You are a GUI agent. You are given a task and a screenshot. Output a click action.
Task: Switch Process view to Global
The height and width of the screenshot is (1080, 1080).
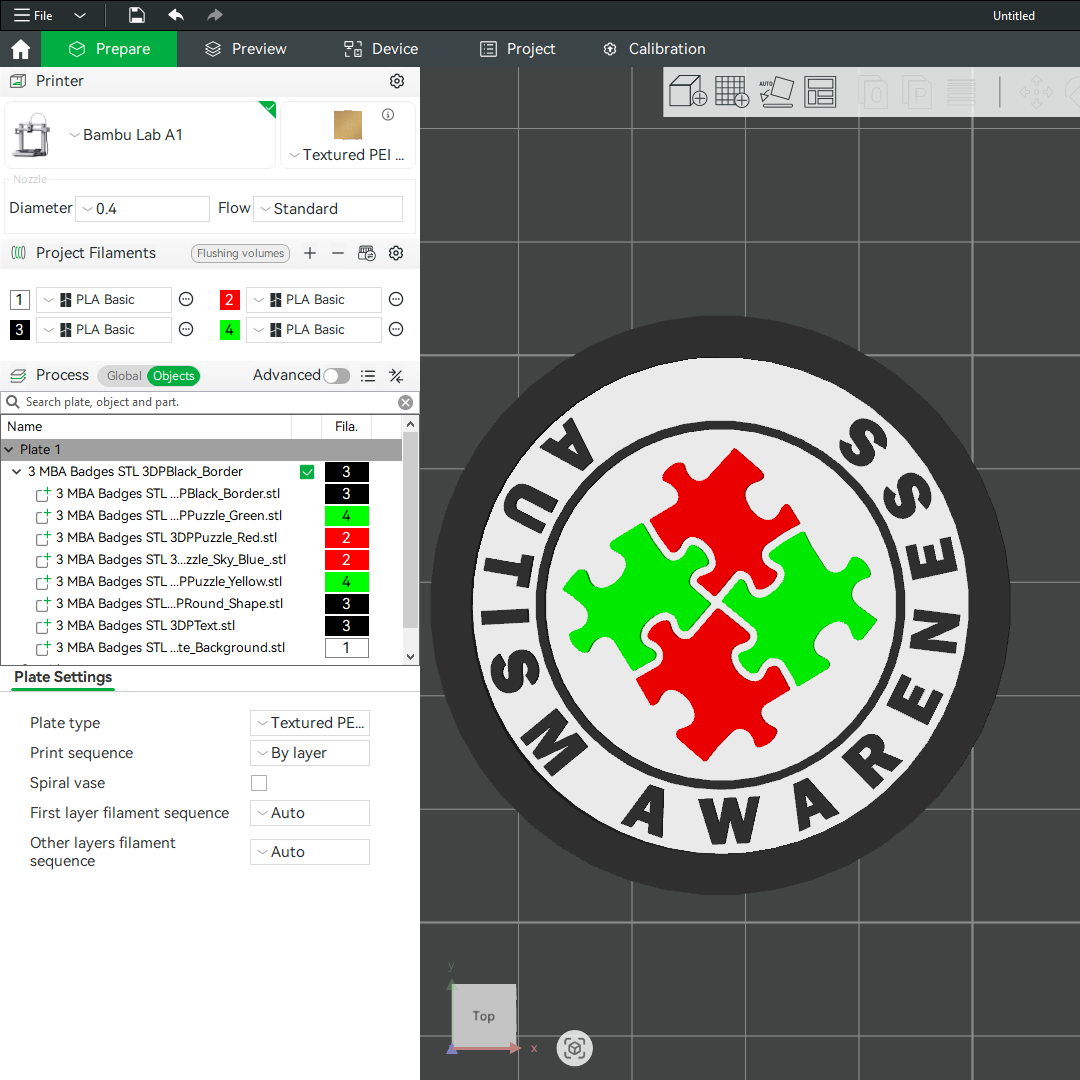click(124, 376)
